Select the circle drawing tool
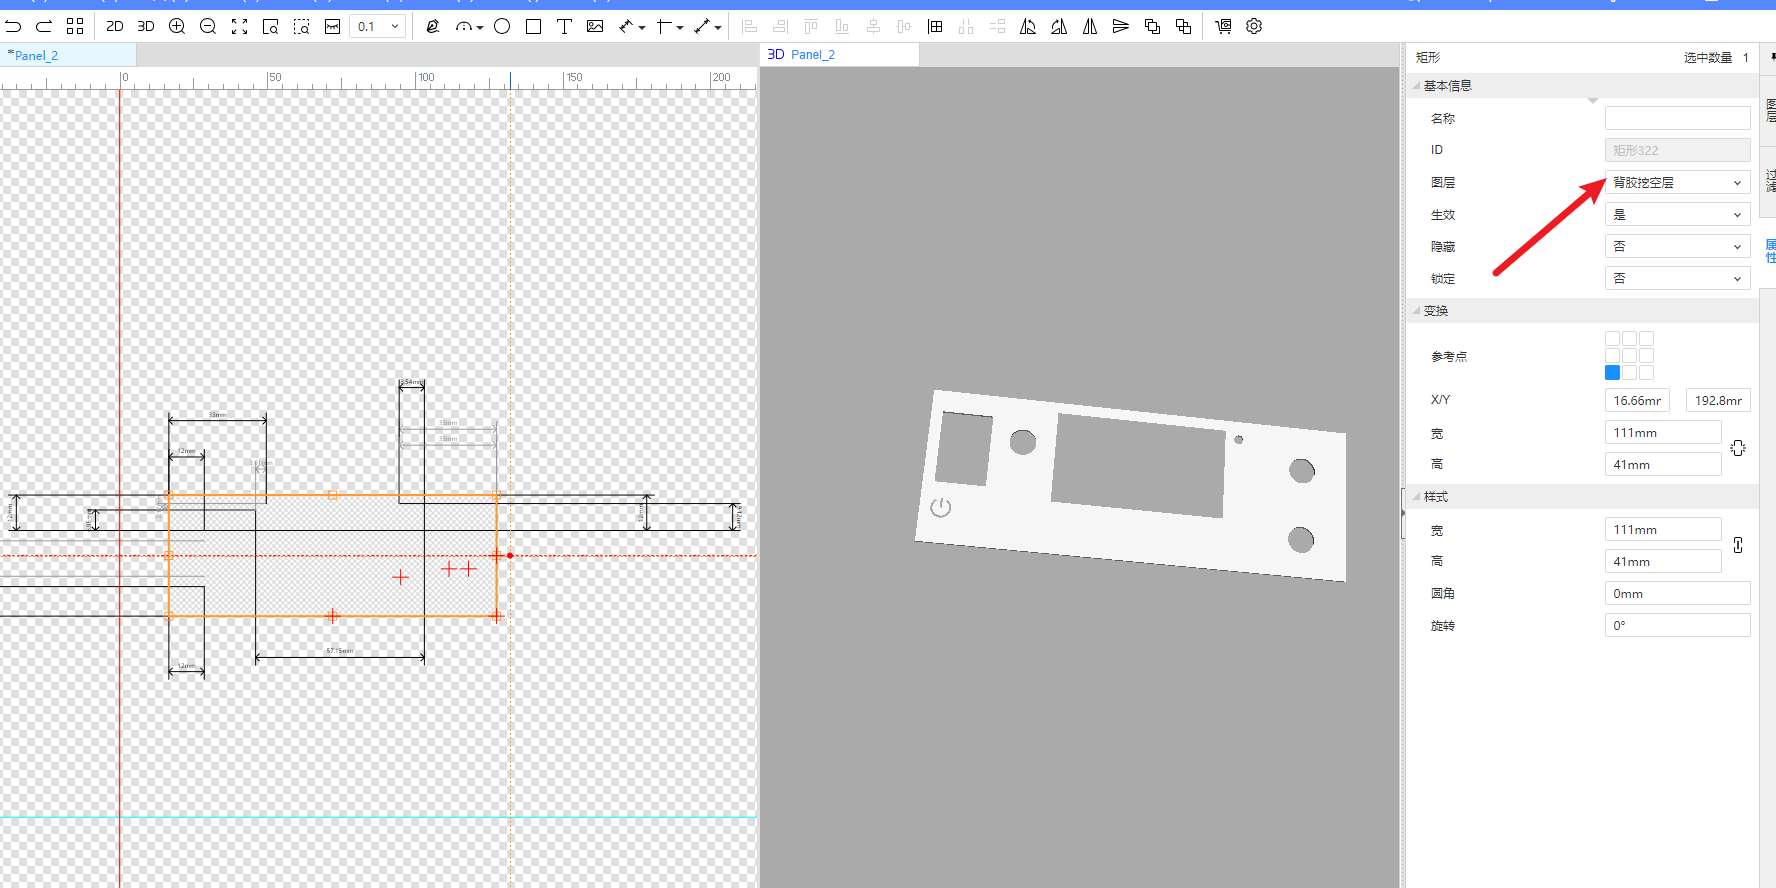This screenshot has width=1776, height=888. coord(502,26)
